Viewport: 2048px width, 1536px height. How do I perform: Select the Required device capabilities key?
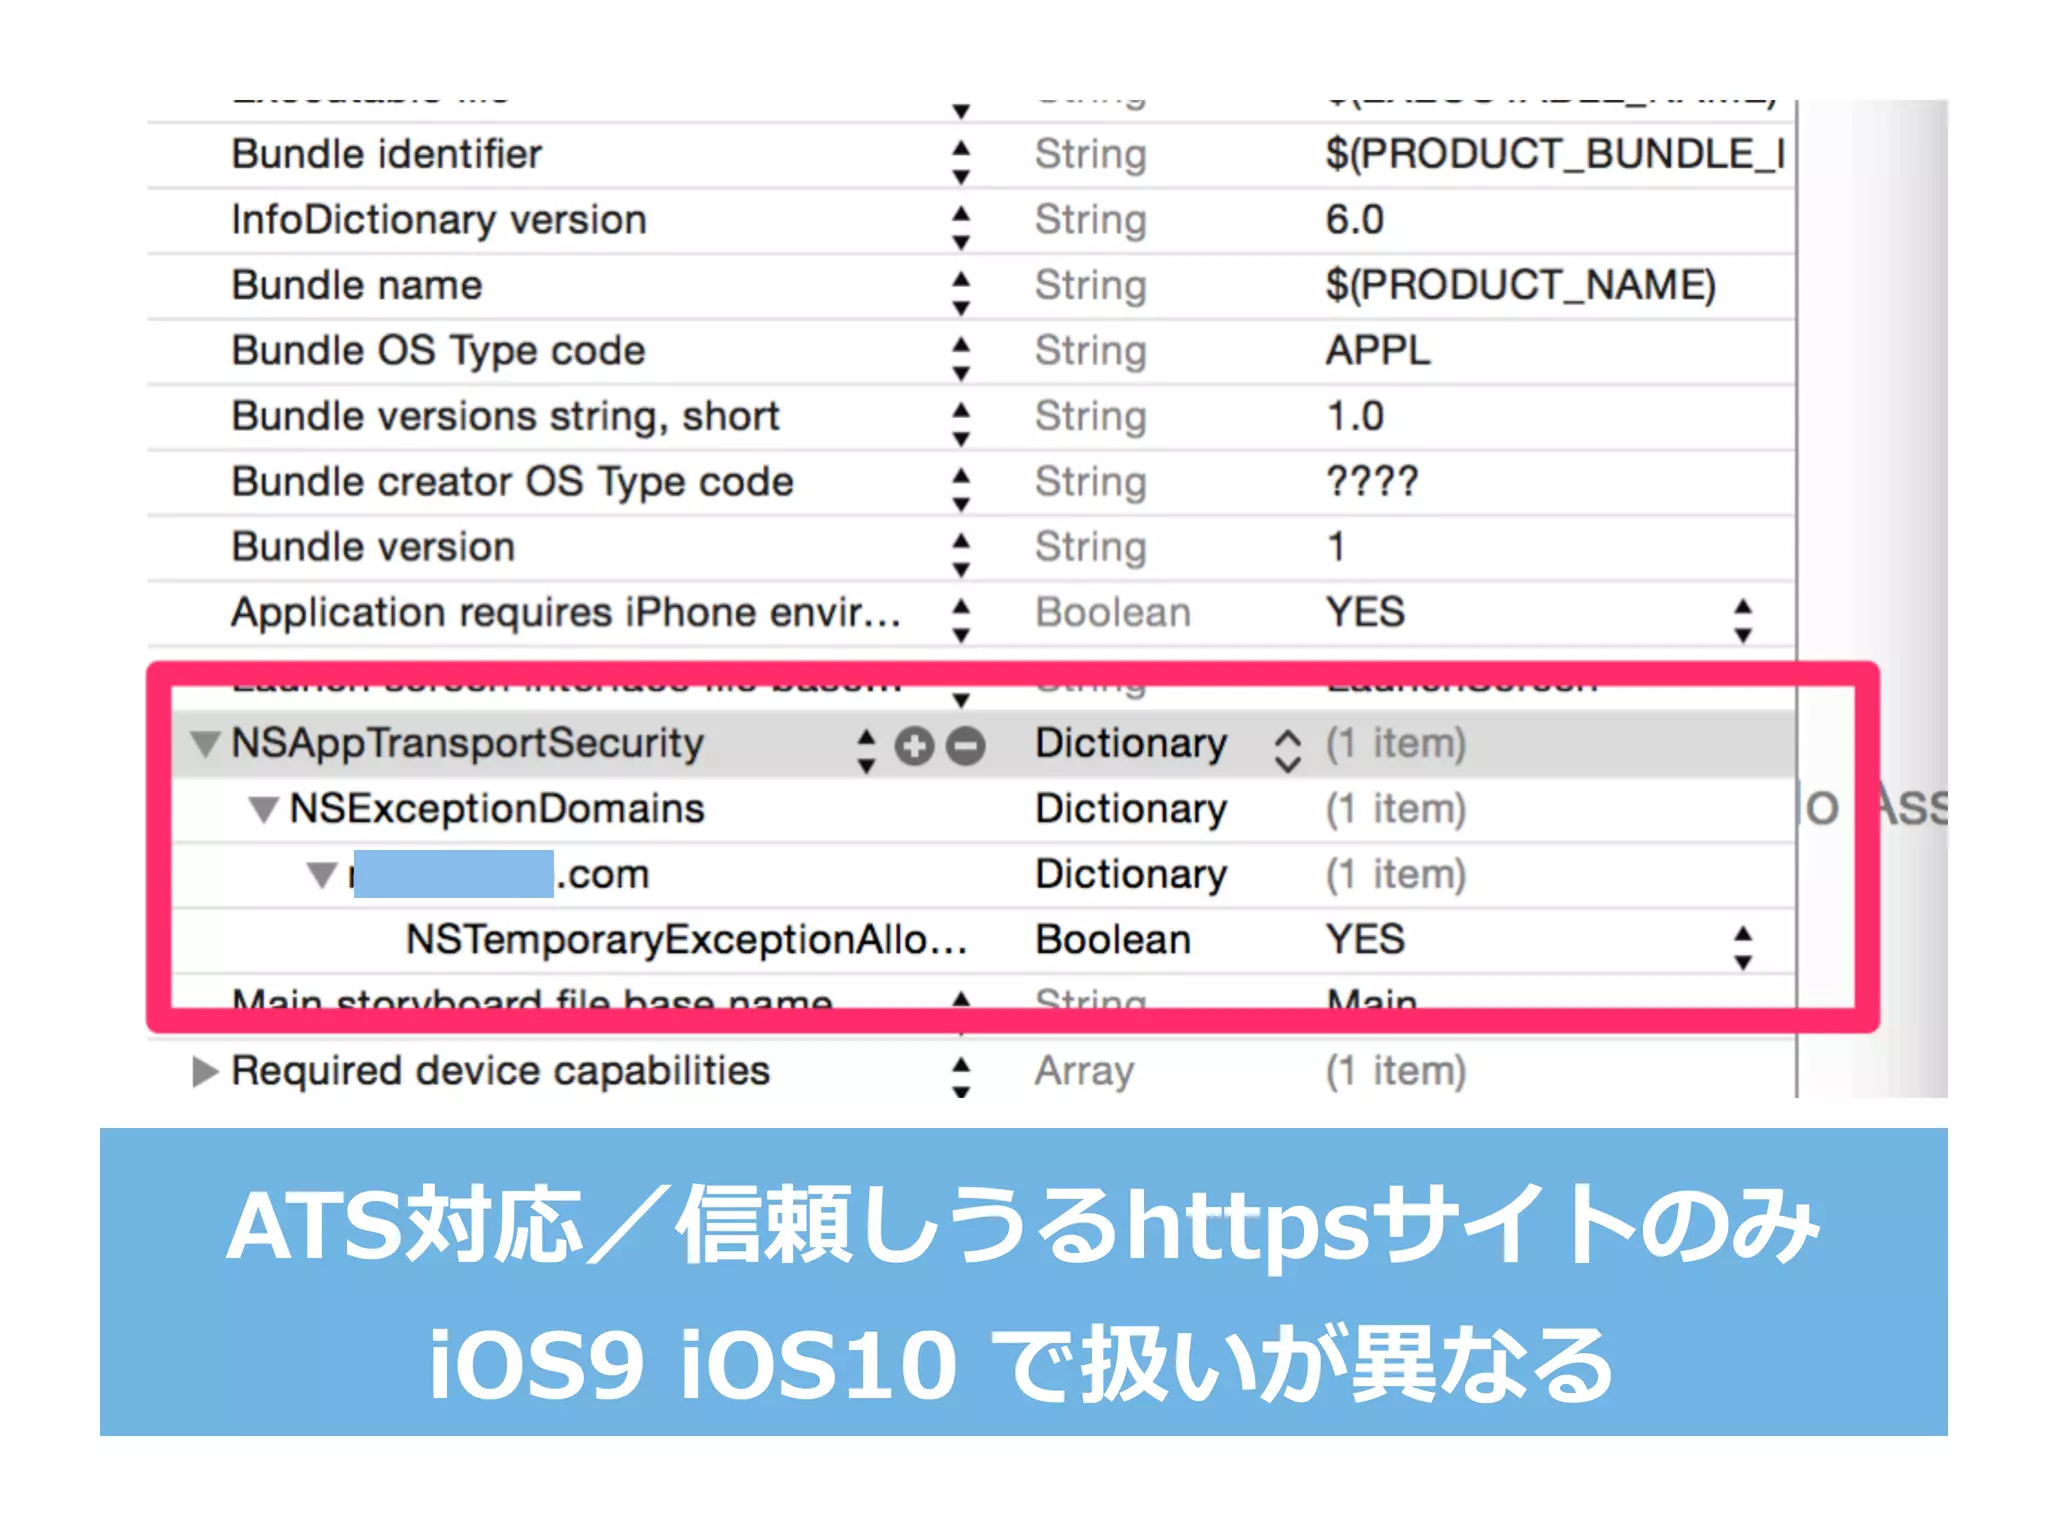[x=500, y=1071]
